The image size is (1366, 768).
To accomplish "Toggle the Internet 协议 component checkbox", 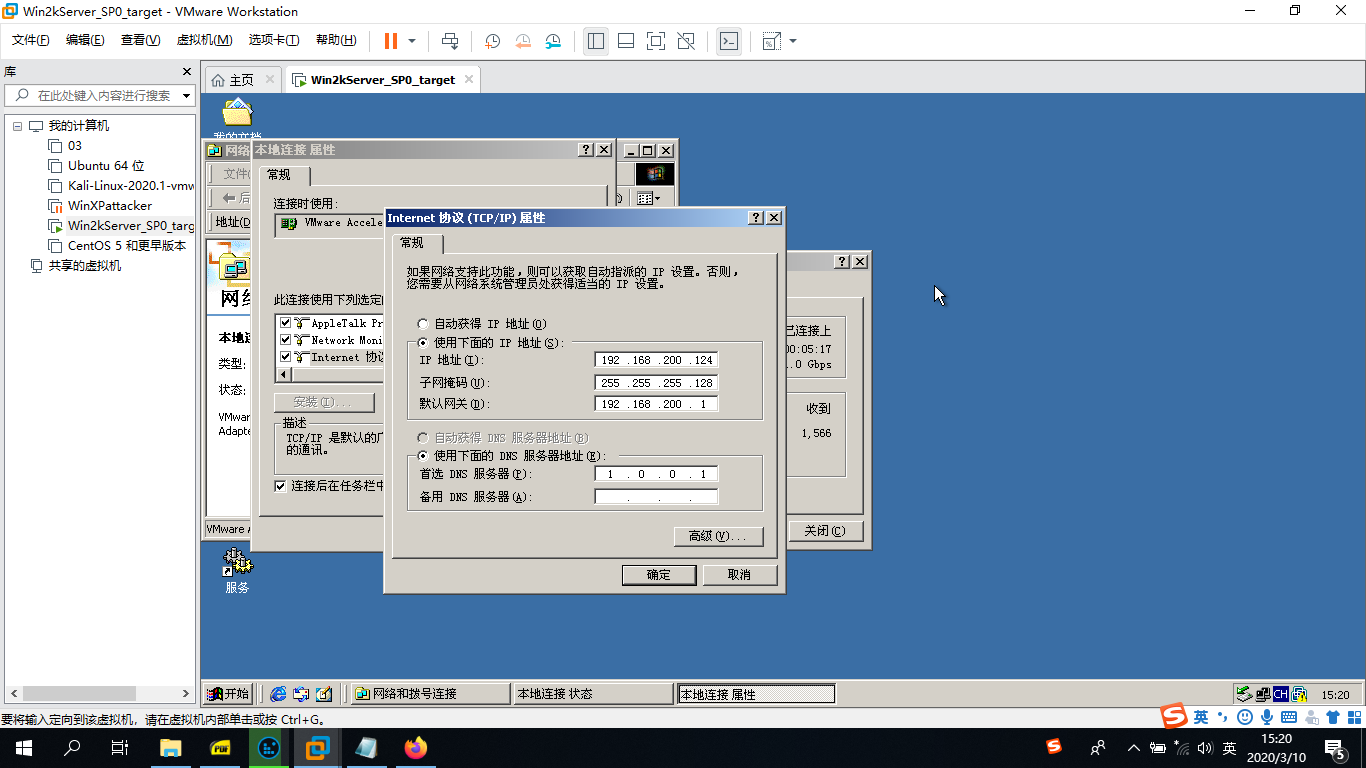I will 286,357.
